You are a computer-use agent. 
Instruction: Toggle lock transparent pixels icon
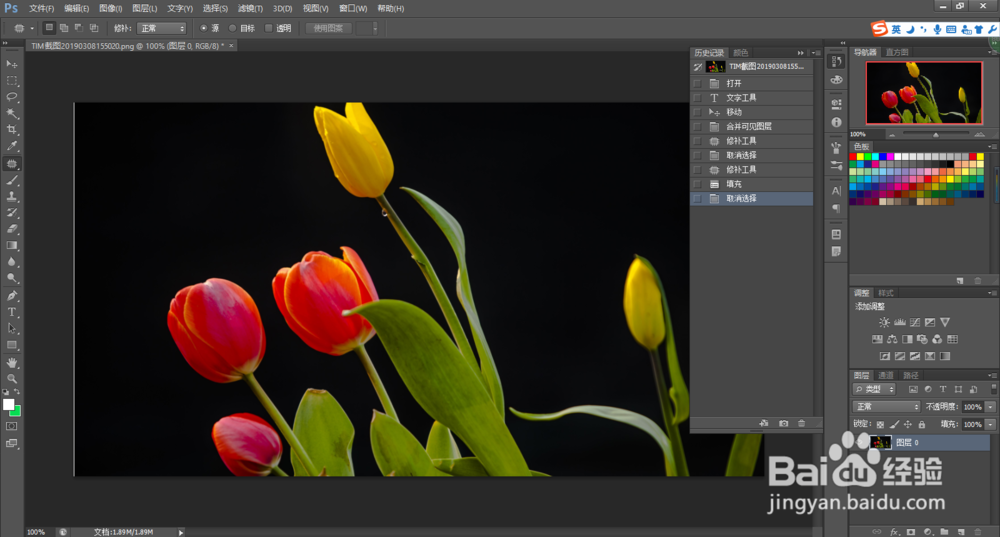coord(880,424)
